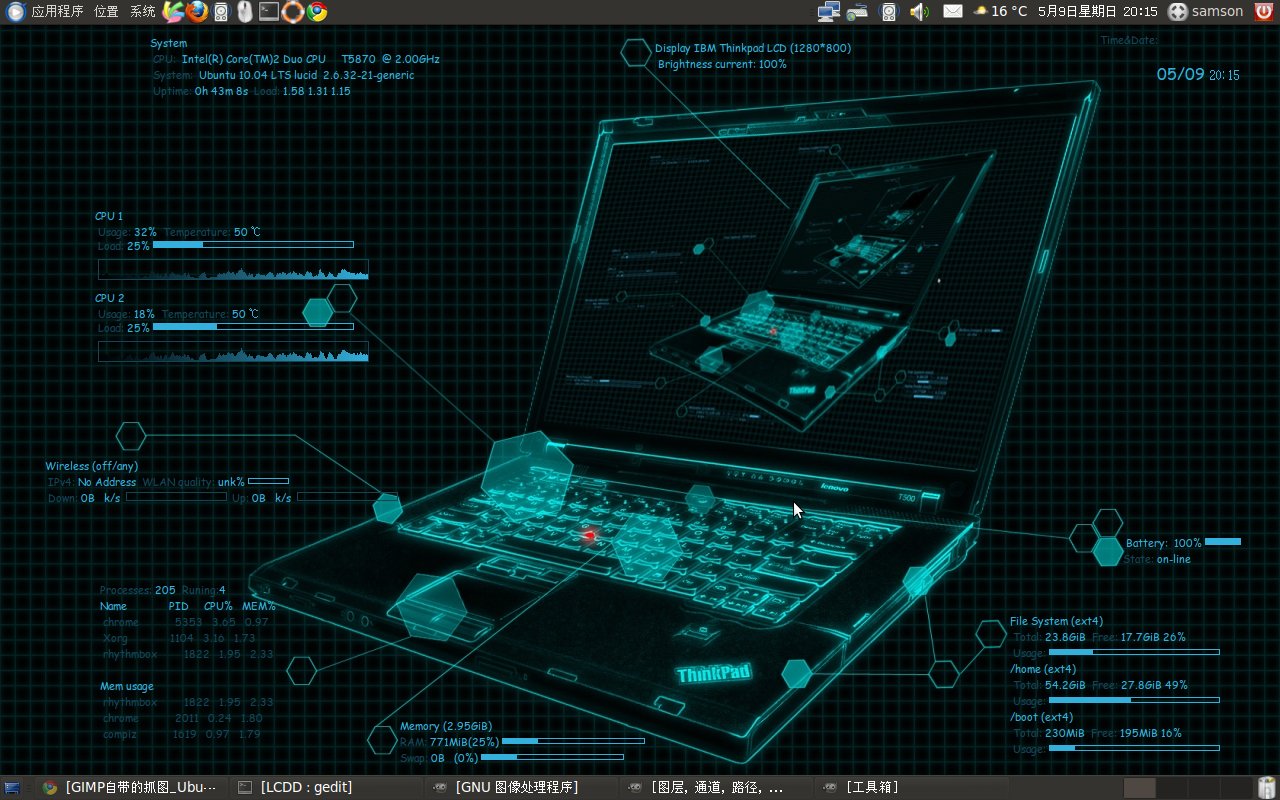The width and height of the screenshot is (1280, 800).
Task: Open the calendar from 5月9日星期日 20:15 clock
Action: click(x=1097, y=12)
